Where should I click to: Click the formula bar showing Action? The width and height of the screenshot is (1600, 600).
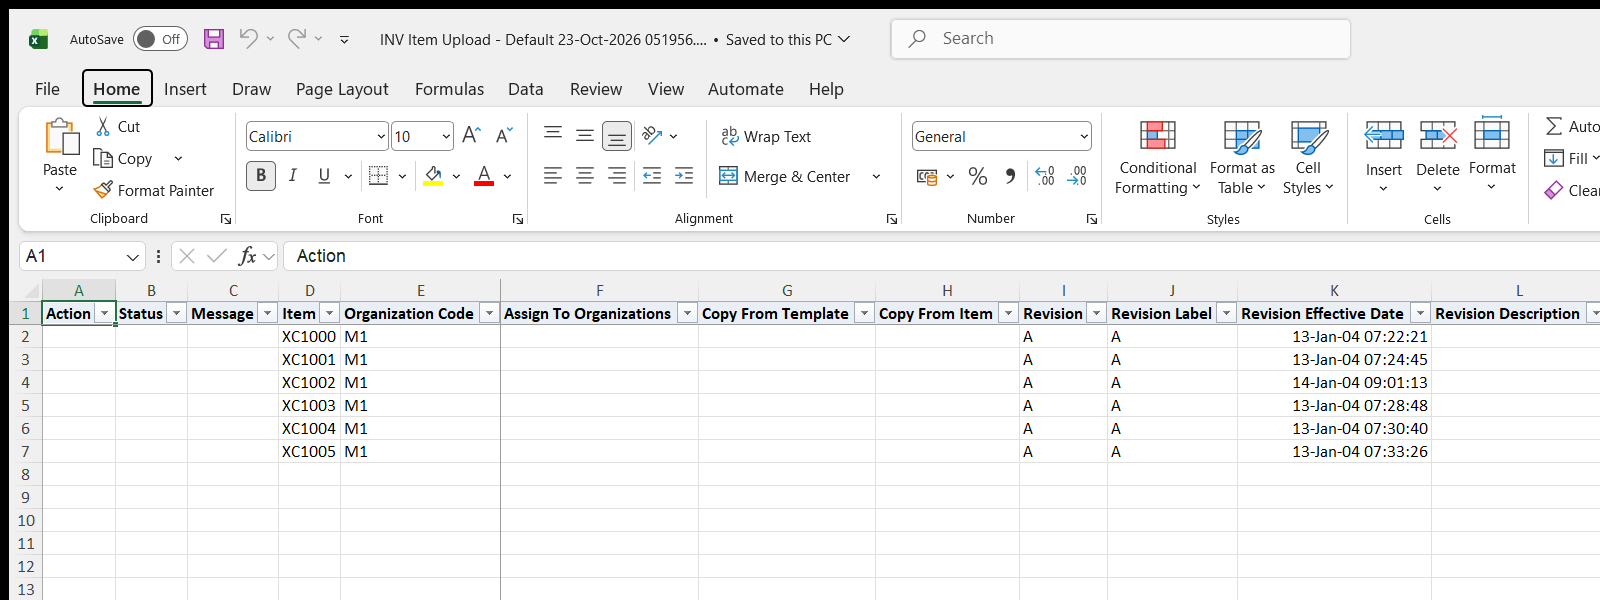pos(940,256)
